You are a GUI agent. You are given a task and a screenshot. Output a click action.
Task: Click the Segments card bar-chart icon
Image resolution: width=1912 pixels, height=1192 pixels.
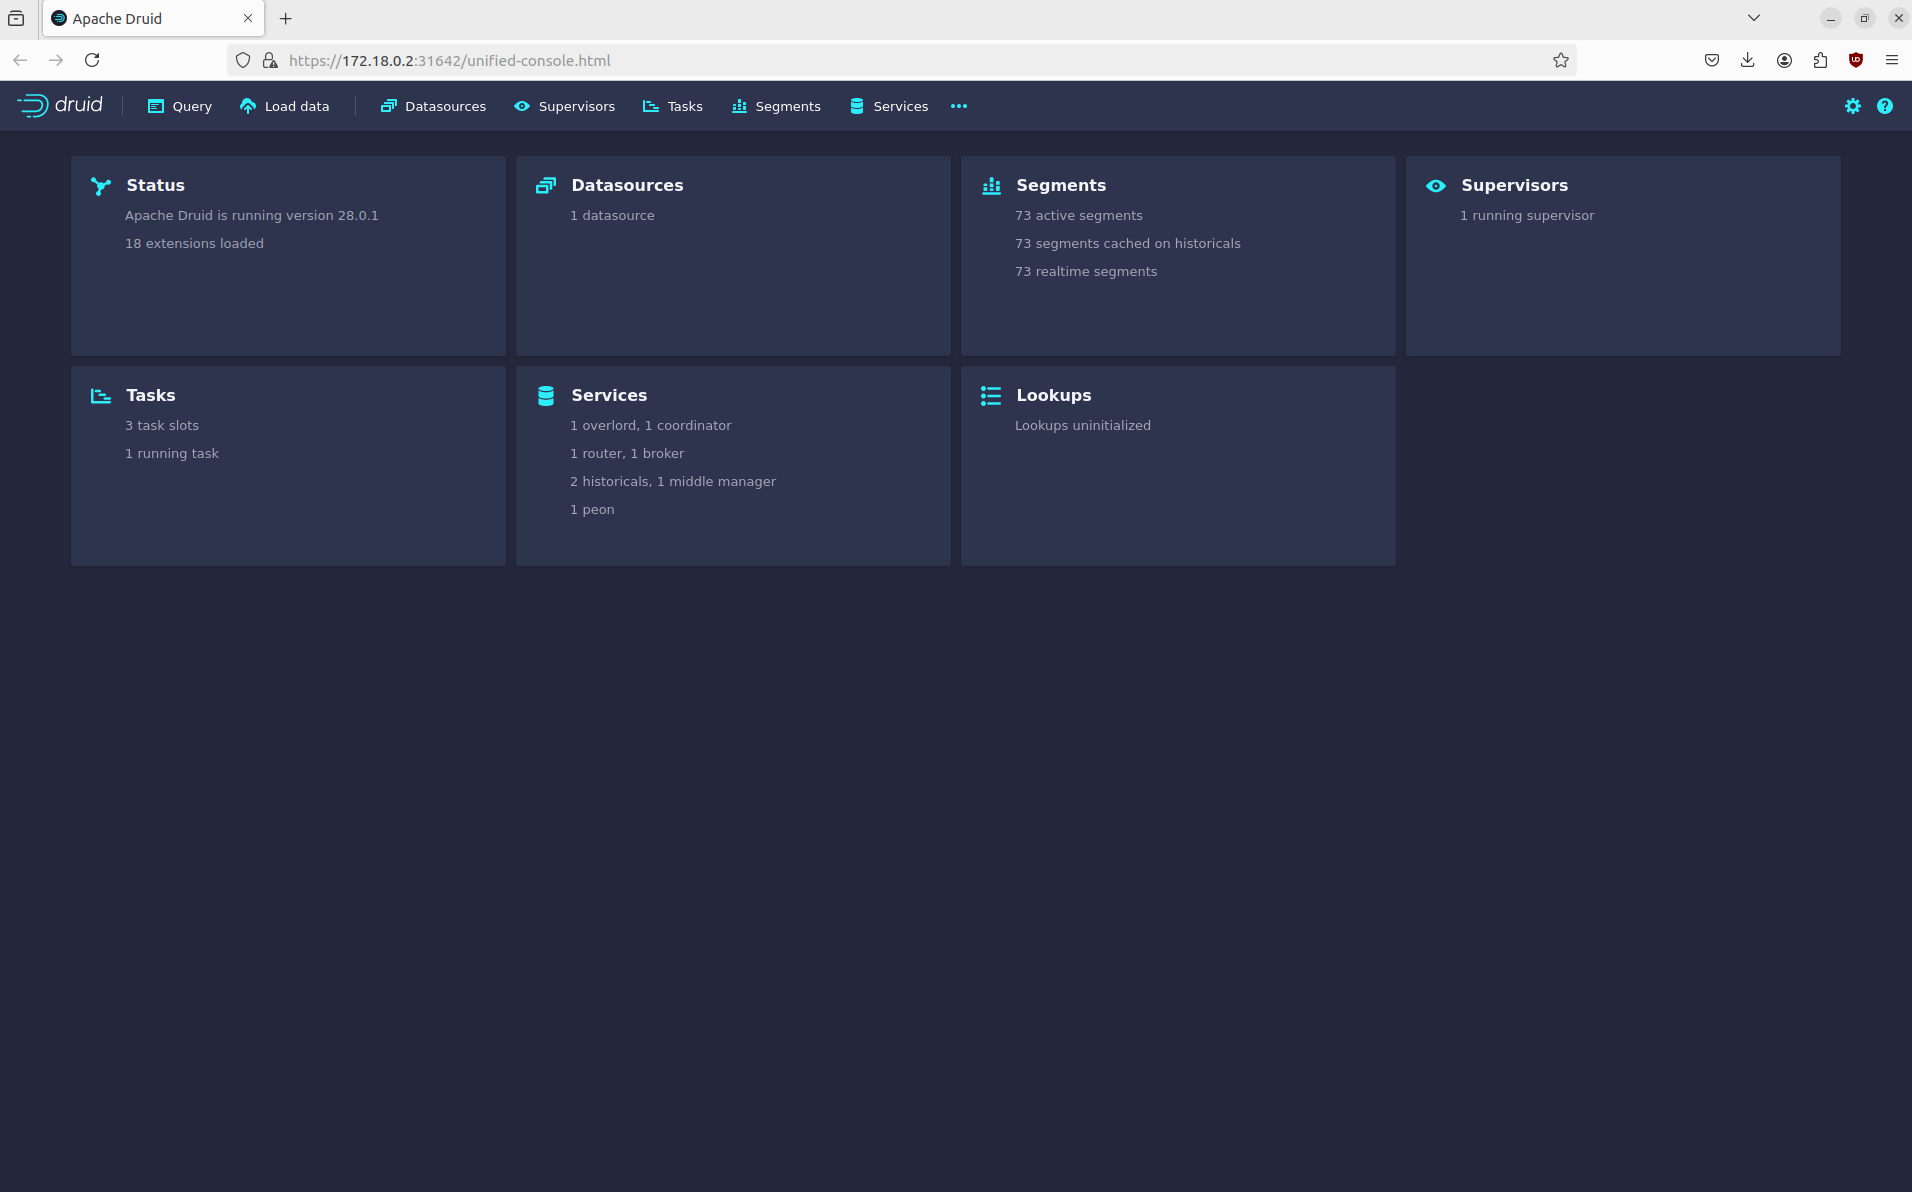tap(991, 186)
